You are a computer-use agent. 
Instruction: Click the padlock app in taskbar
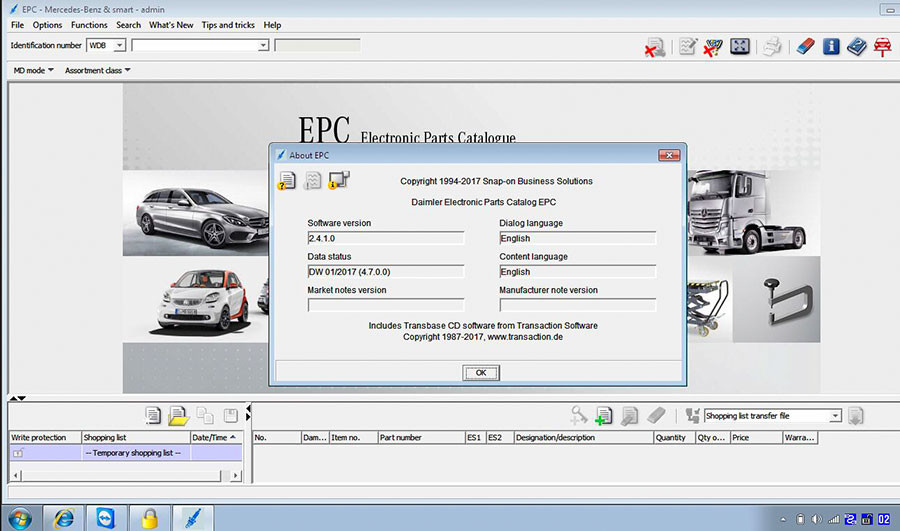[x=149, y=518]
